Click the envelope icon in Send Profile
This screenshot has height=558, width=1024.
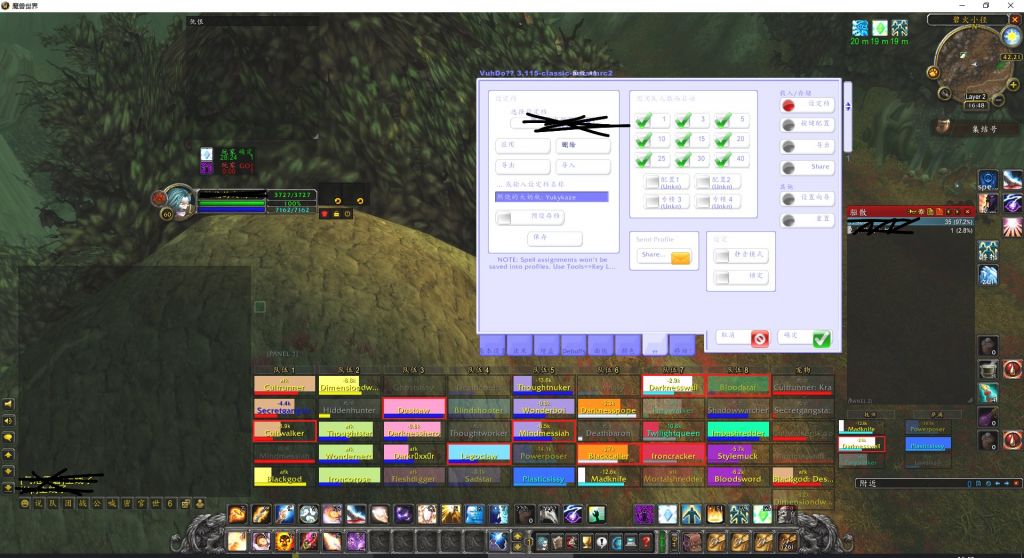point(680,258)
